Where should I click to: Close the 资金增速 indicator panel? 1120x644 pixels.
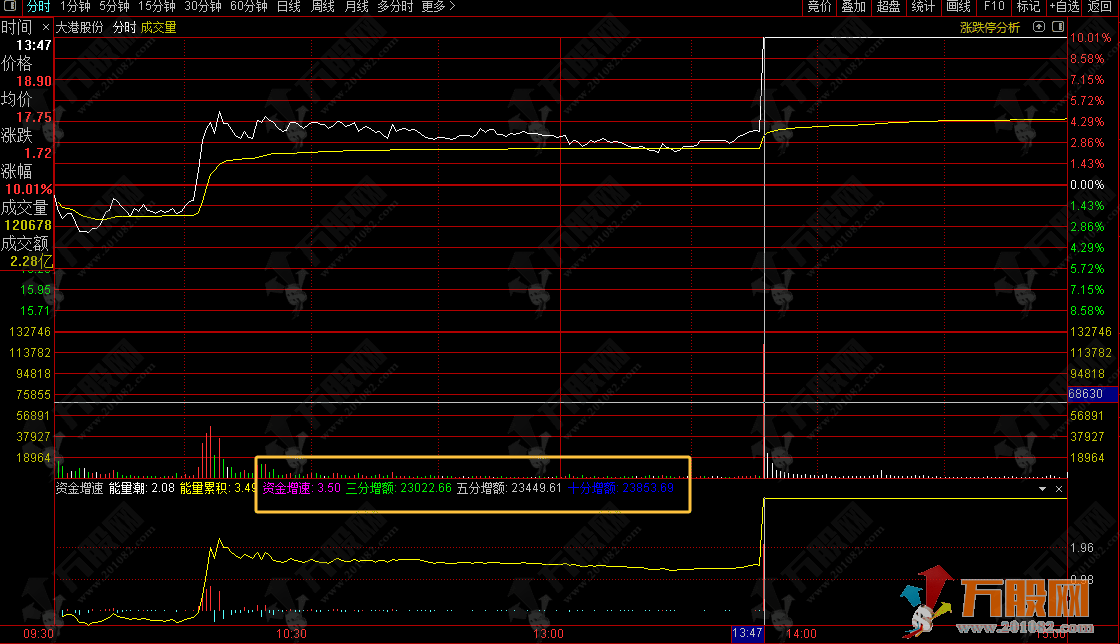[x=1058, y=490]
